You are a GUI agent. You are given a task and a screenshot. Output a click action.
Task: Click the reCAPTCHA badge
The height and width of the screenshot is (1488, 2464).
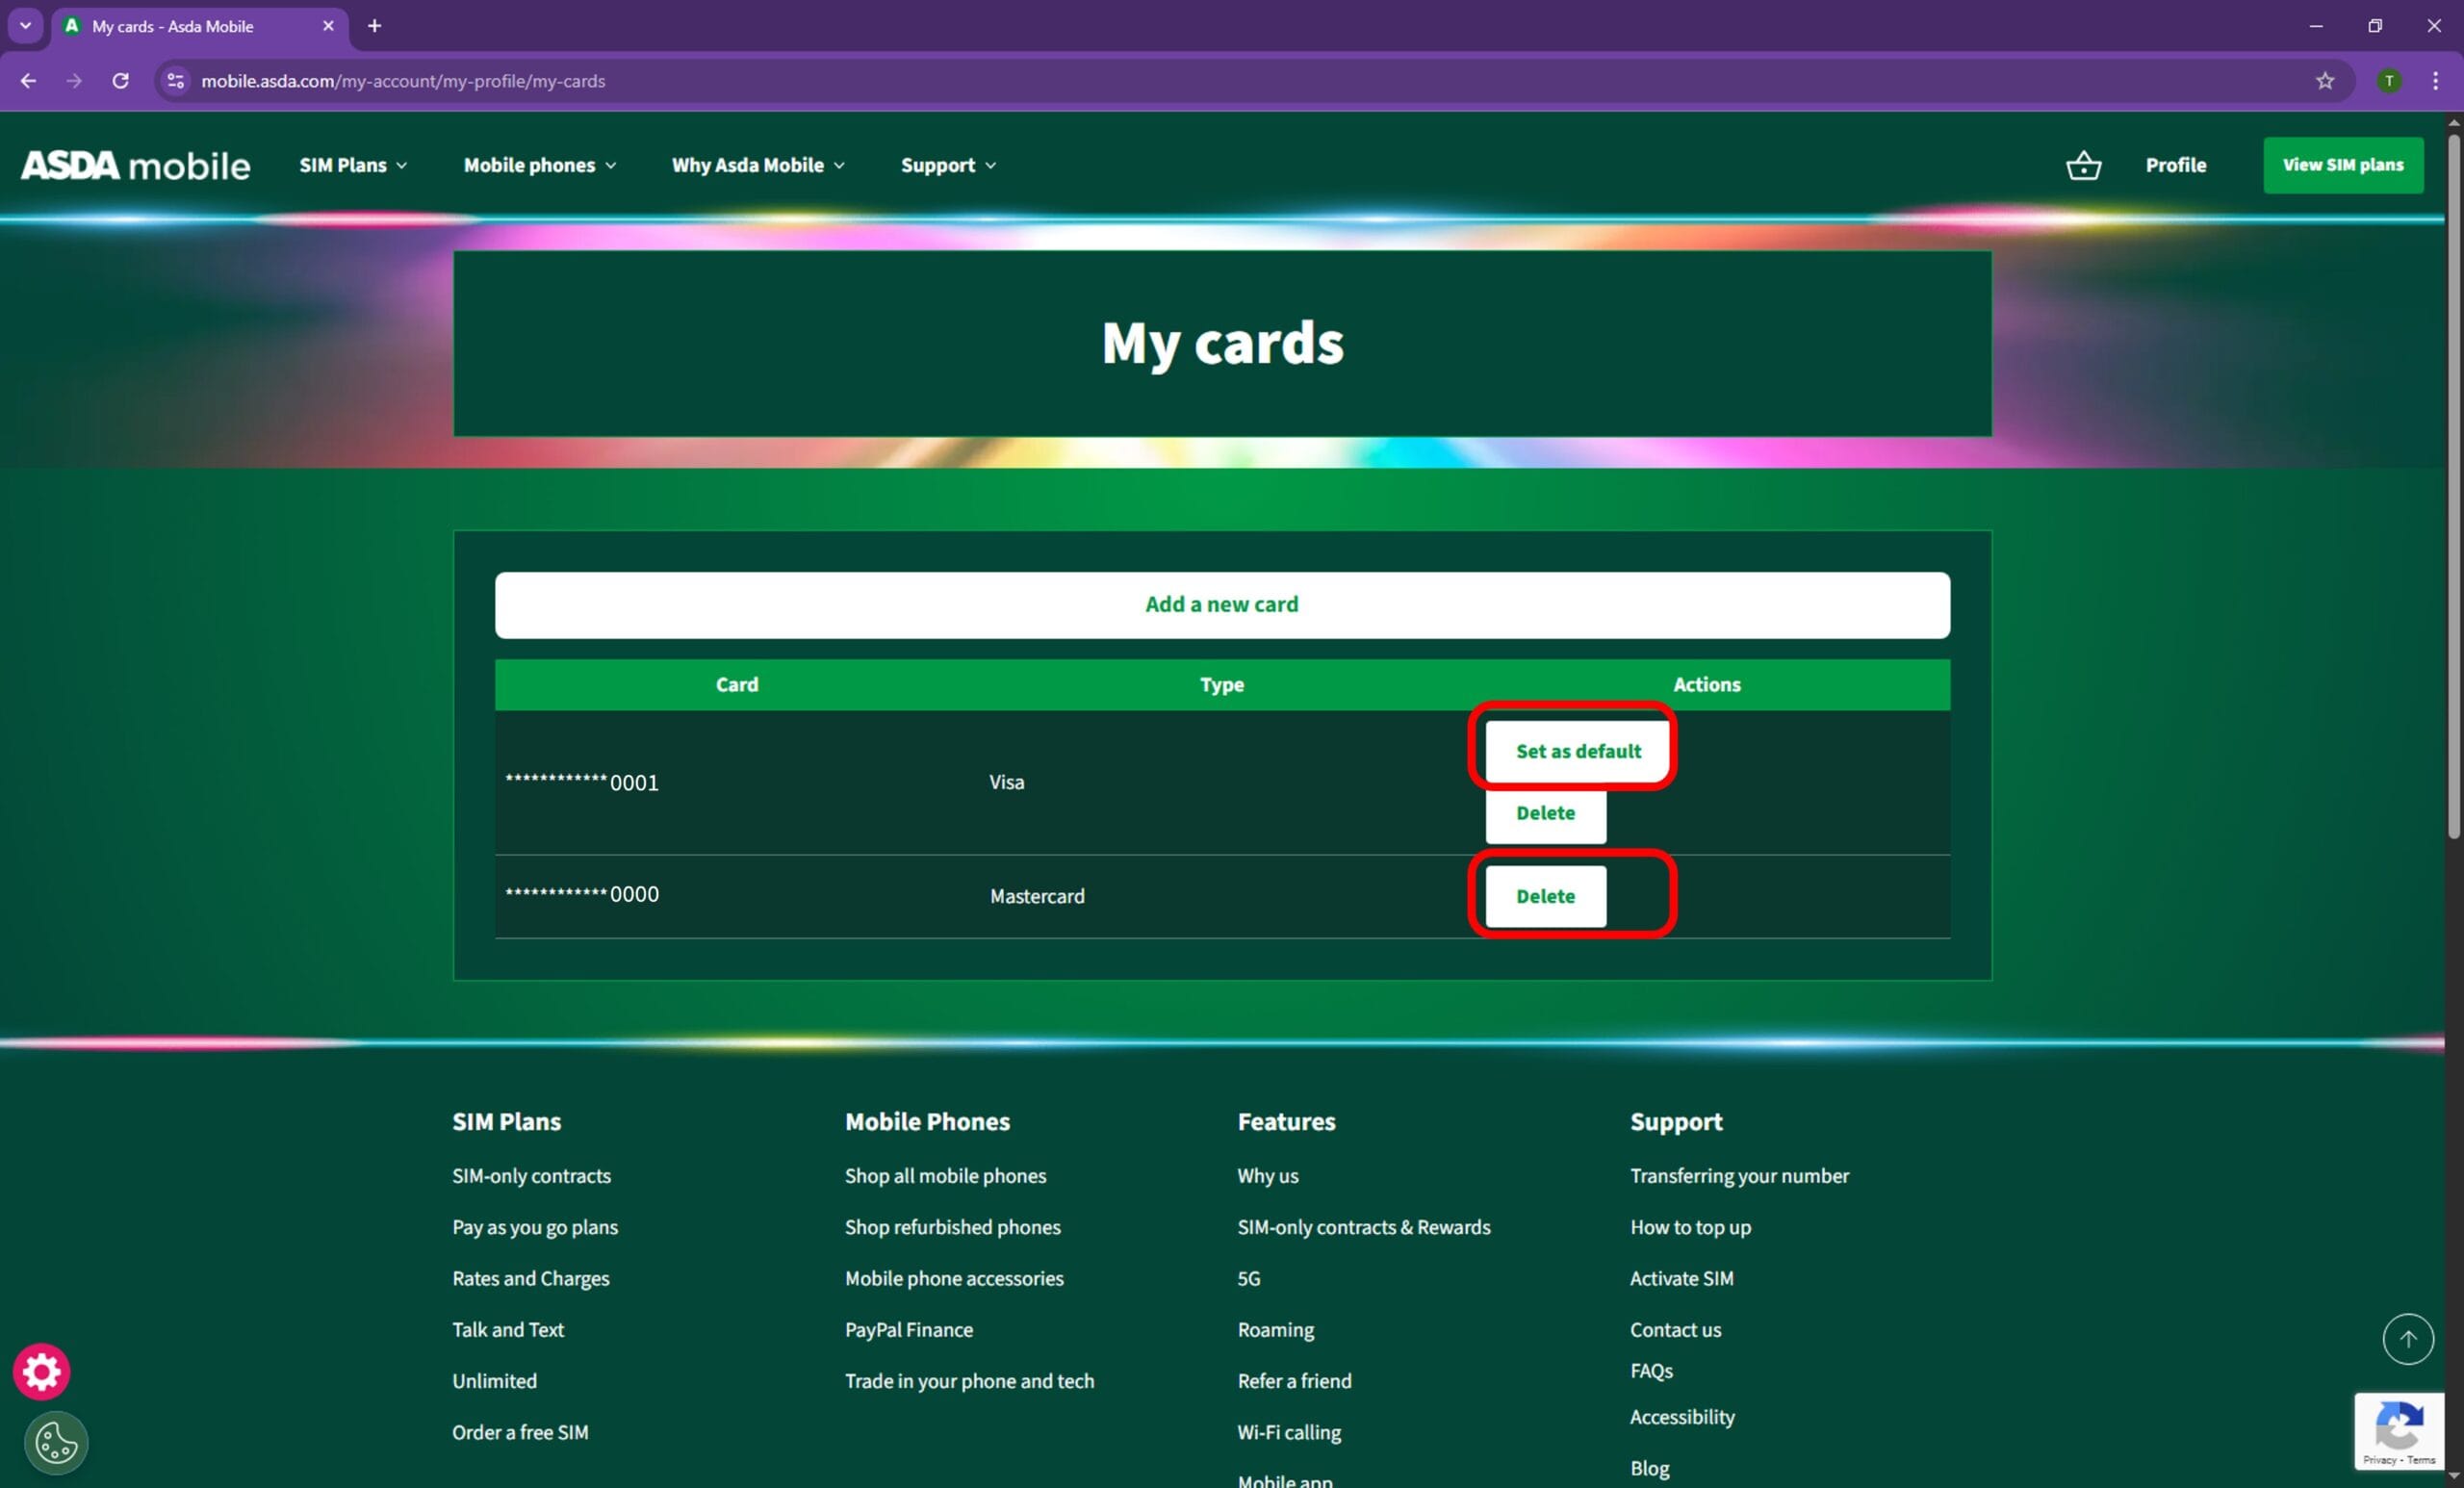(2398, 1431)
